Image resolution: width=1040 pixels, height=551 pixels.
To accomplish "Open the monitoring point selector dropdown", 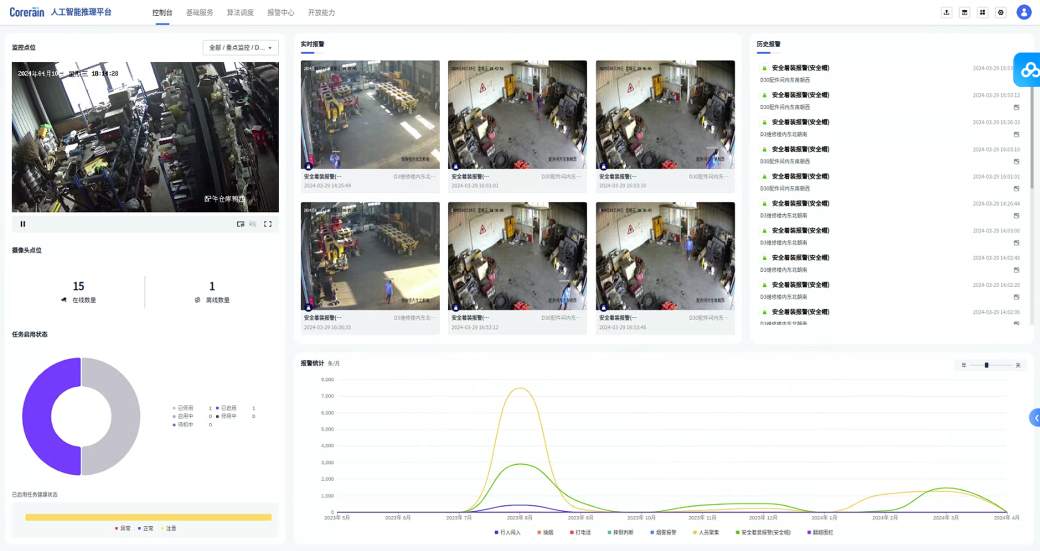I will click(x=241, y=48).
